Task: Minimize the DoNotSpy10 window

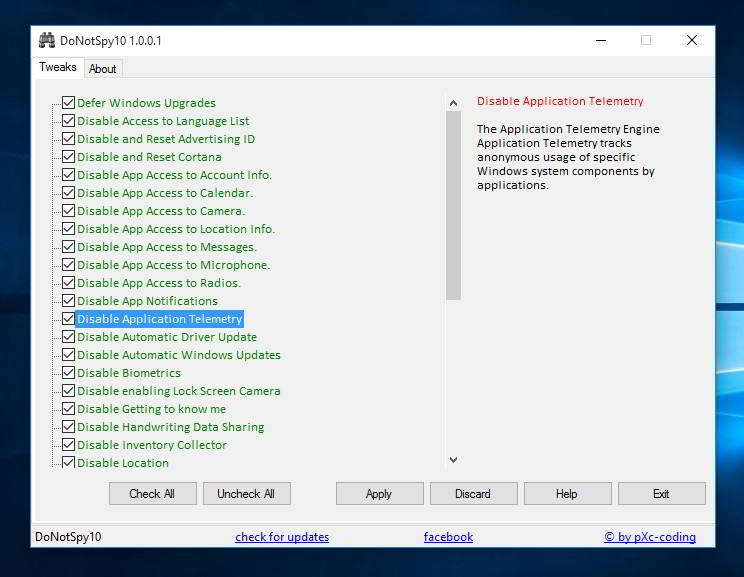Action: tap(601, 40)
